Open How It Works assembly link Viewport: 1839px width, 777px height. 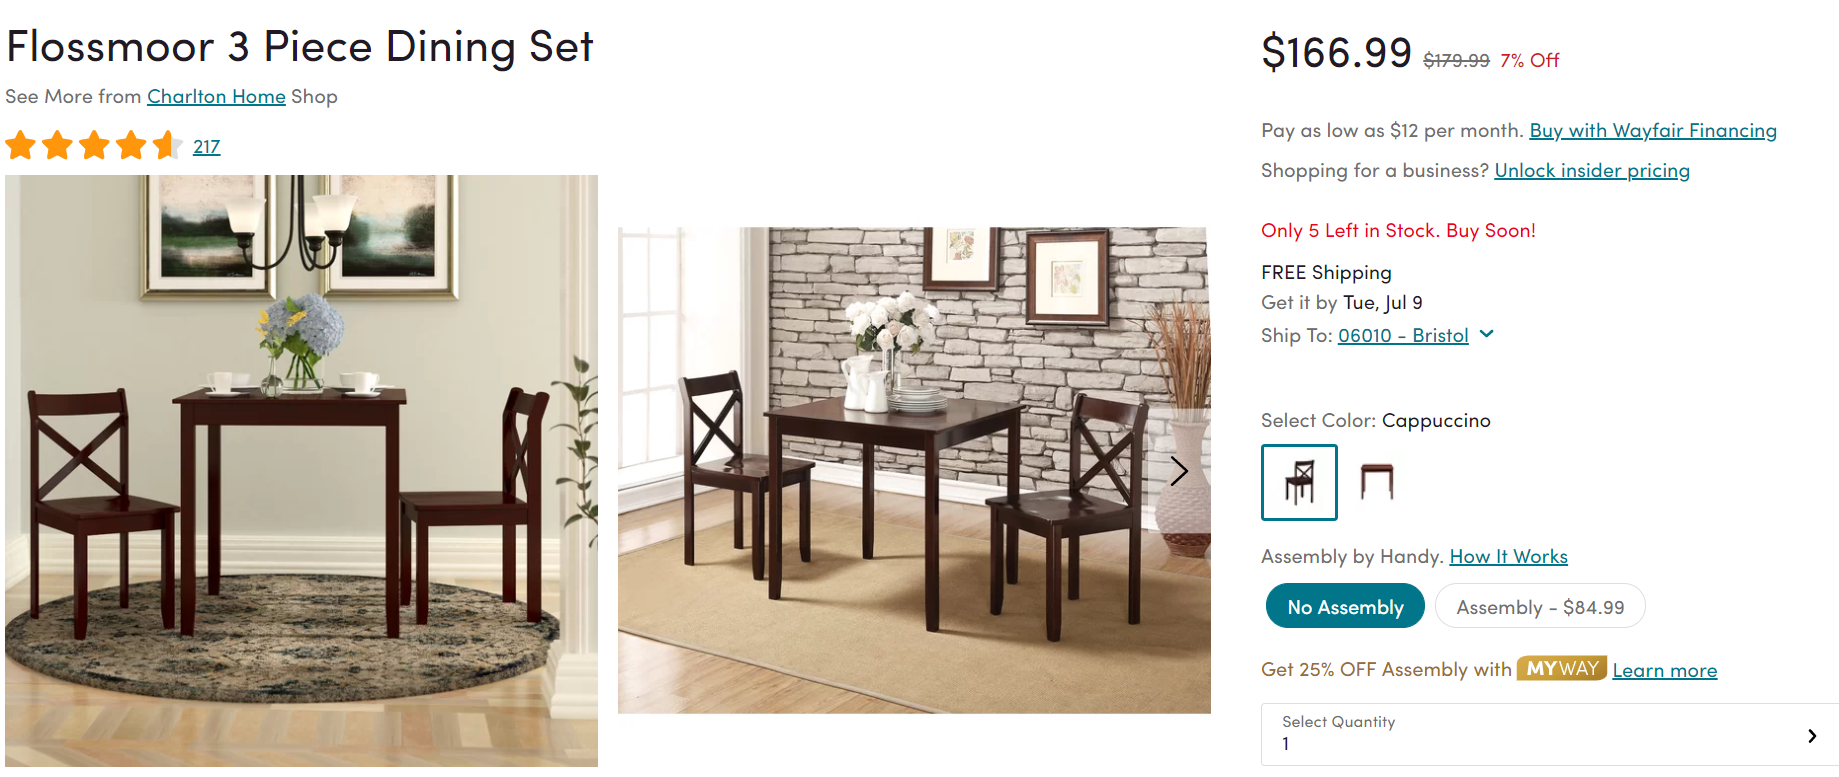pyautogui.click(x=1508, y=557)
